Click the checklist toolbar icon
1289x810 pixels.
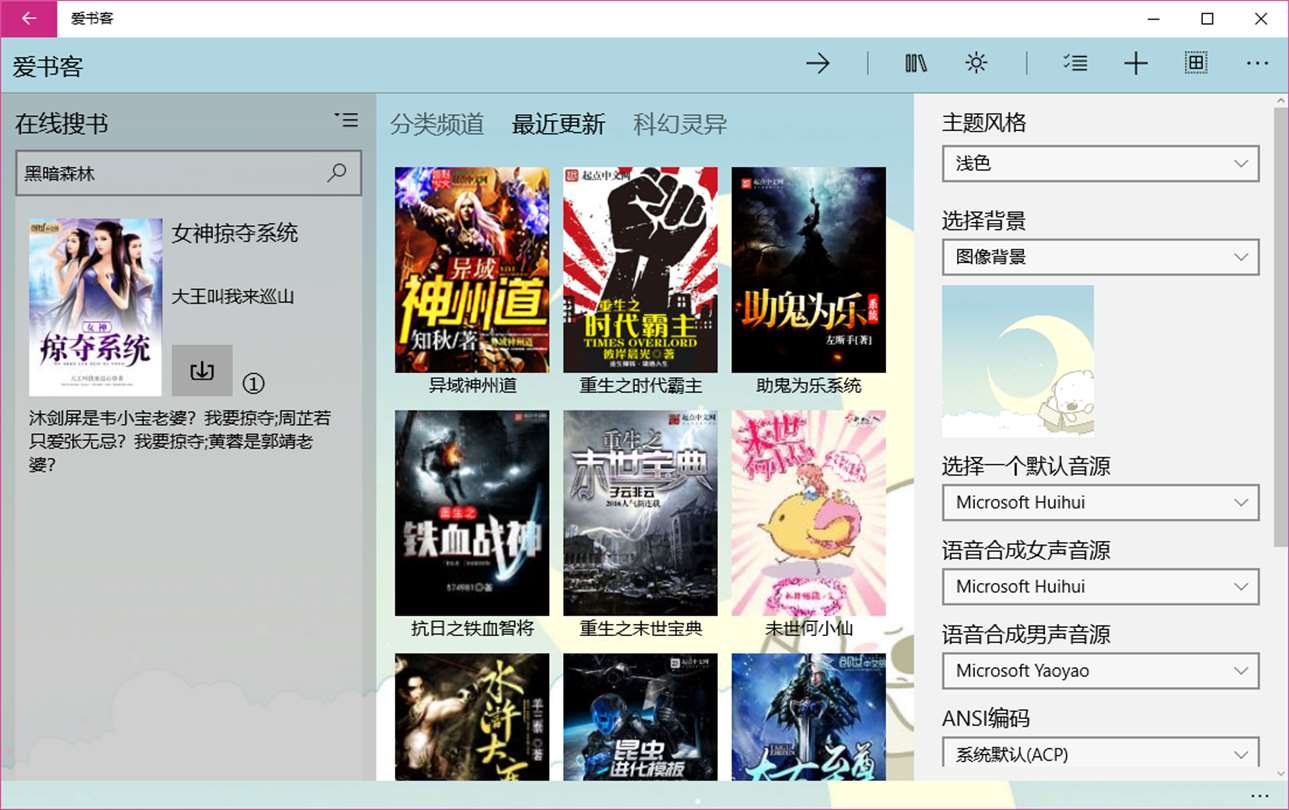click(1075, 64)
